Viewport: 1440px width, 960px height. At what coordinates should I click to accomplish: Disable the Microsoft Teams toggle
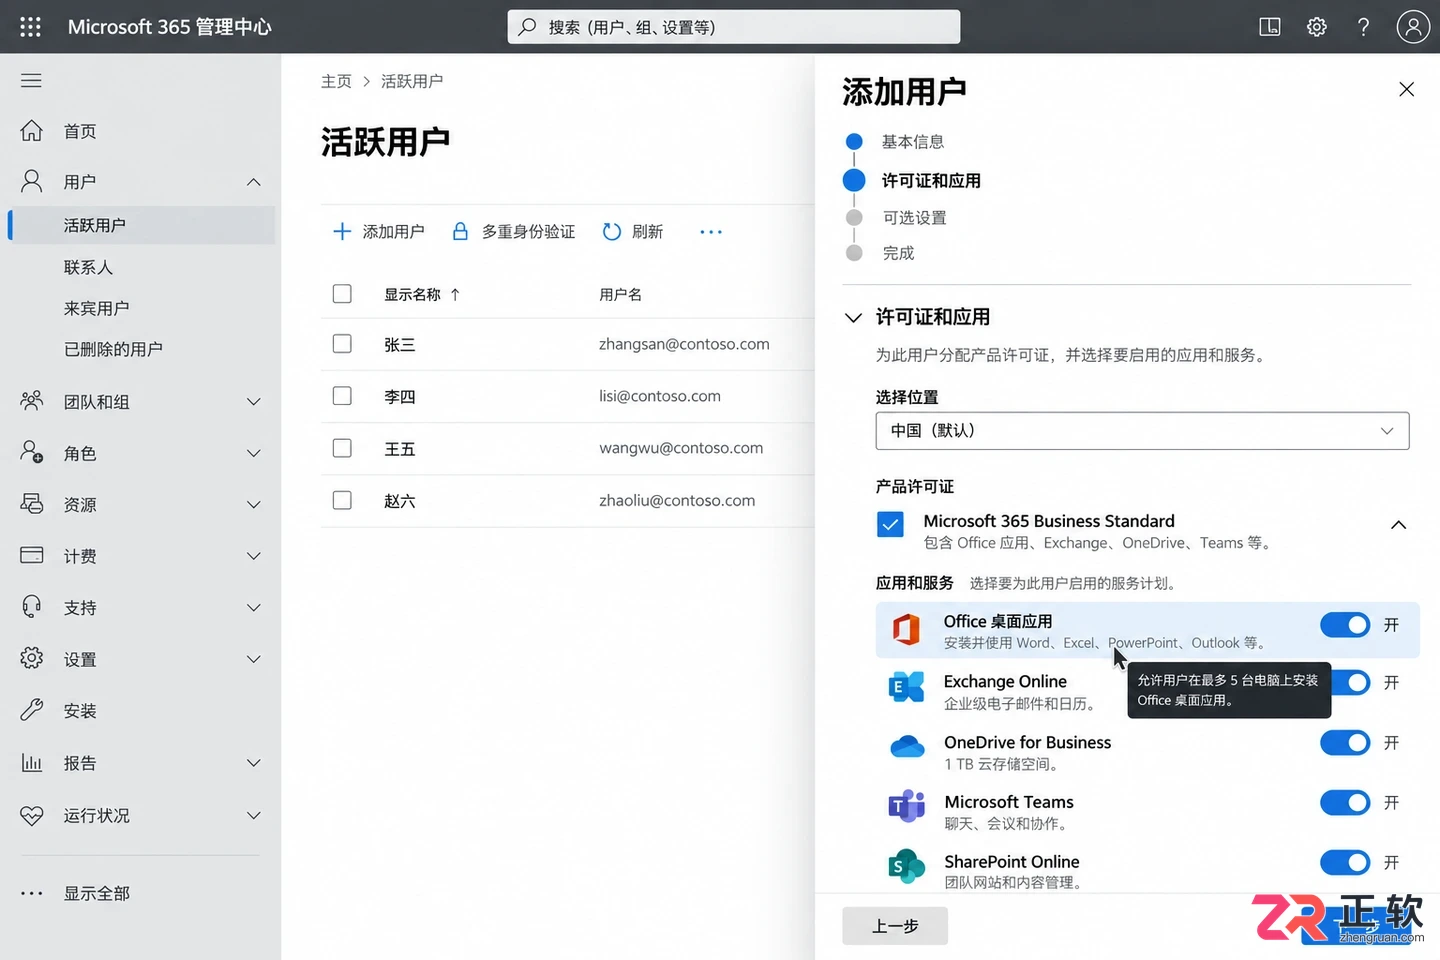1345,803
